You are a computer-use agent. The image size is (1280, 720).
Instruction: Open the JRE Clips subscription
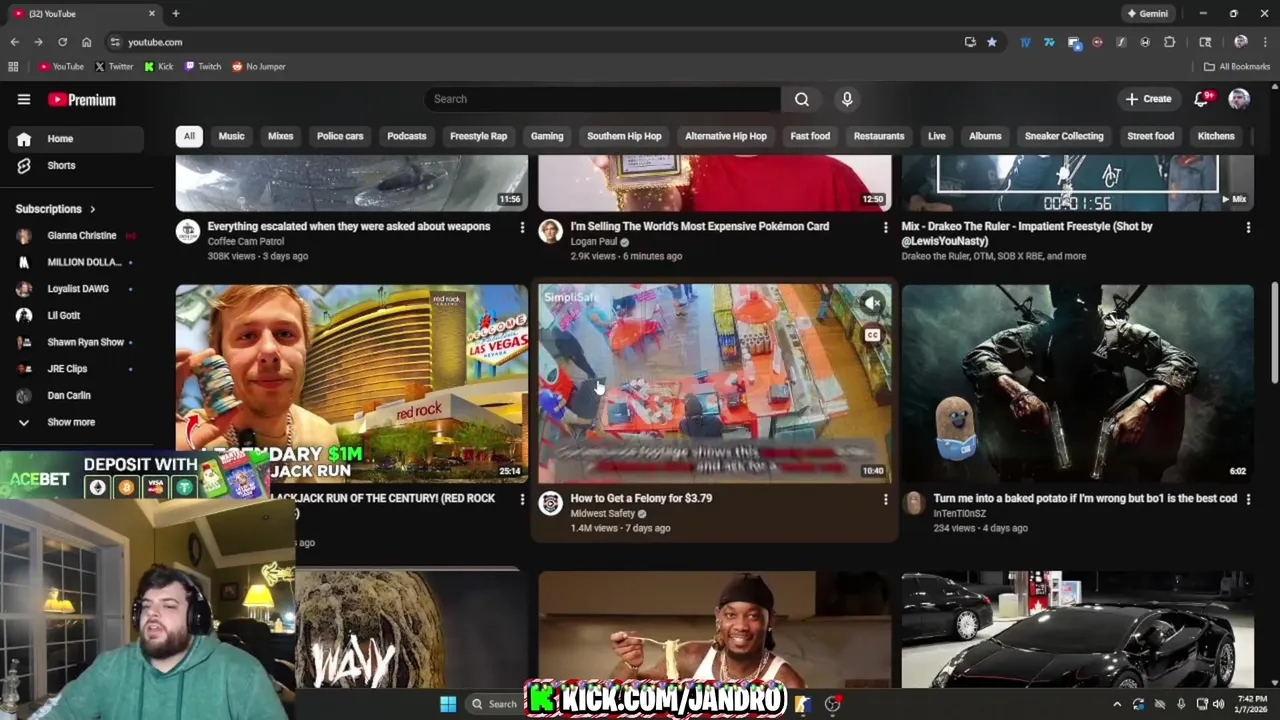click(x=76, y=369)
